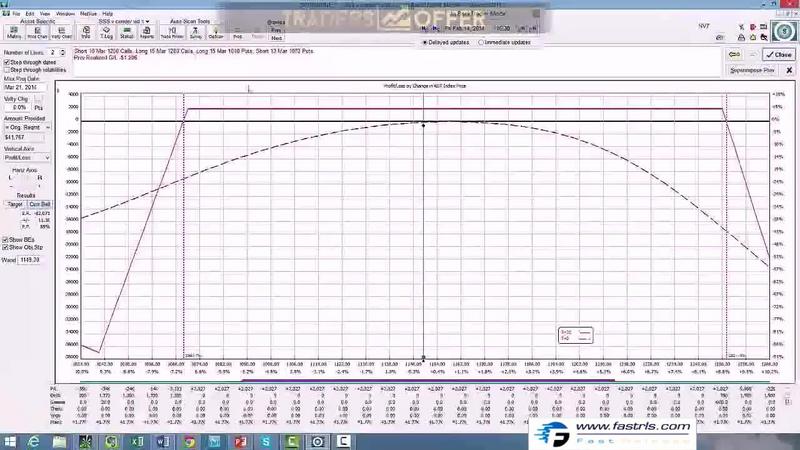The image size is (800, 450).
Task: Click the Status toolbar icon
Action: pyautogui.click(x=127, y=33)
